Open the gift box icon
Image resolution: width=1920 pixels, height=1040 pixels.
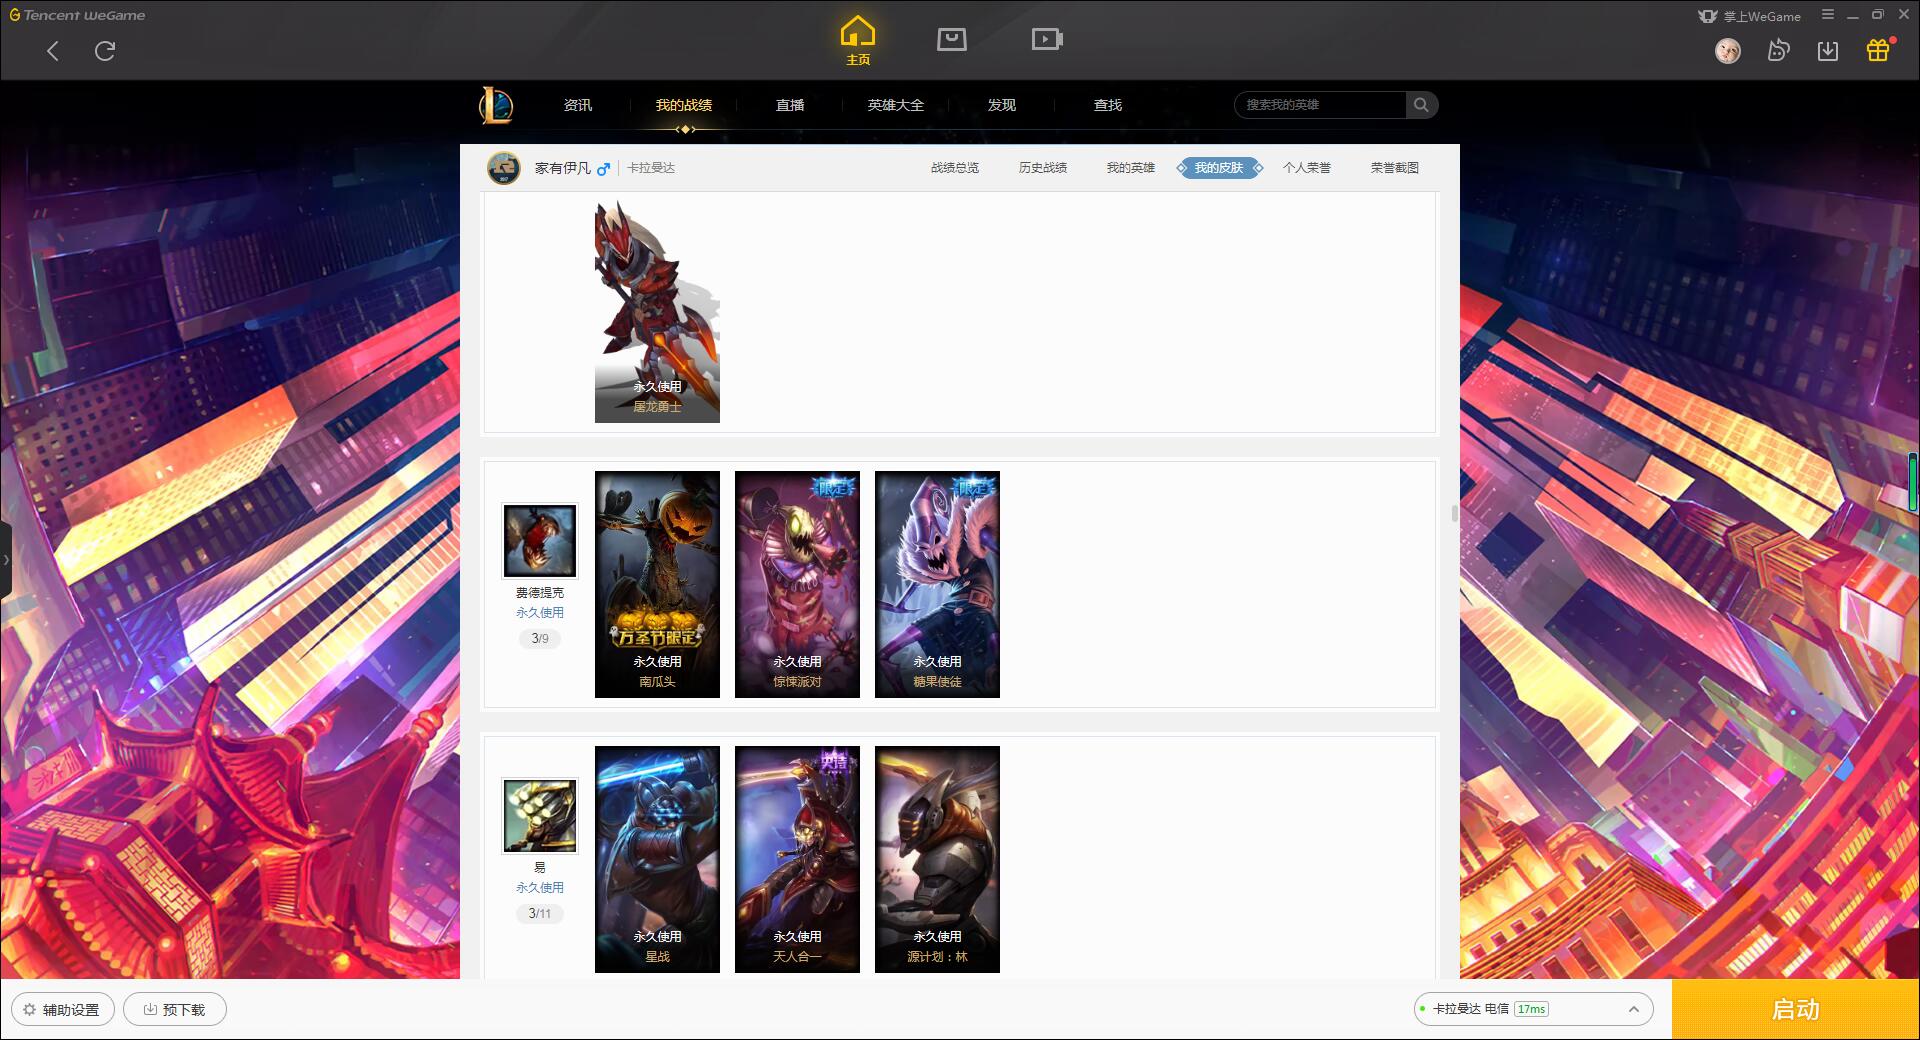(1878, 50)
